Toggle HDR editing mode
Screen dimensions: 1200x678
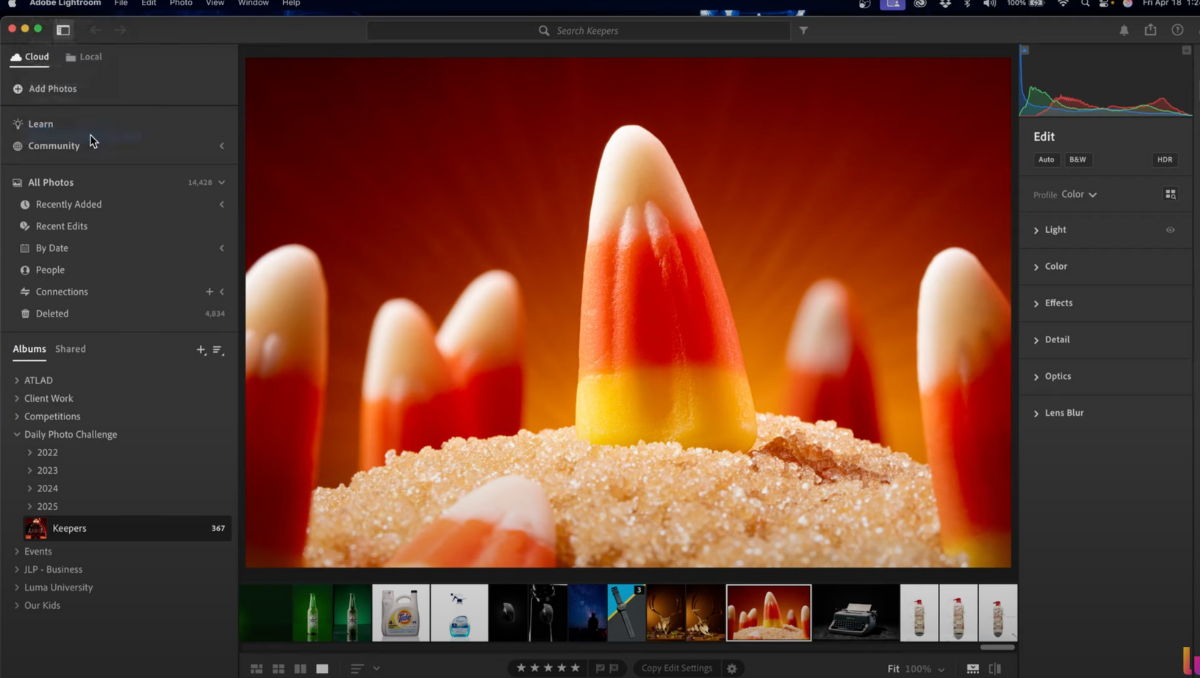coord(1165,160)
